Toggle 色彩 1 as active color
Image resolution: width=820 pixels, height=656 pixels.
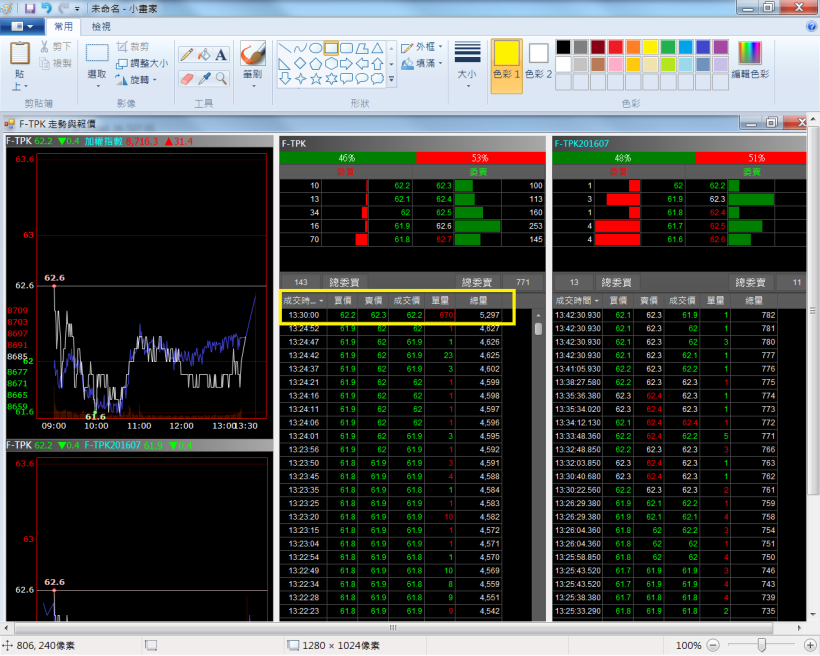point(507,60)
